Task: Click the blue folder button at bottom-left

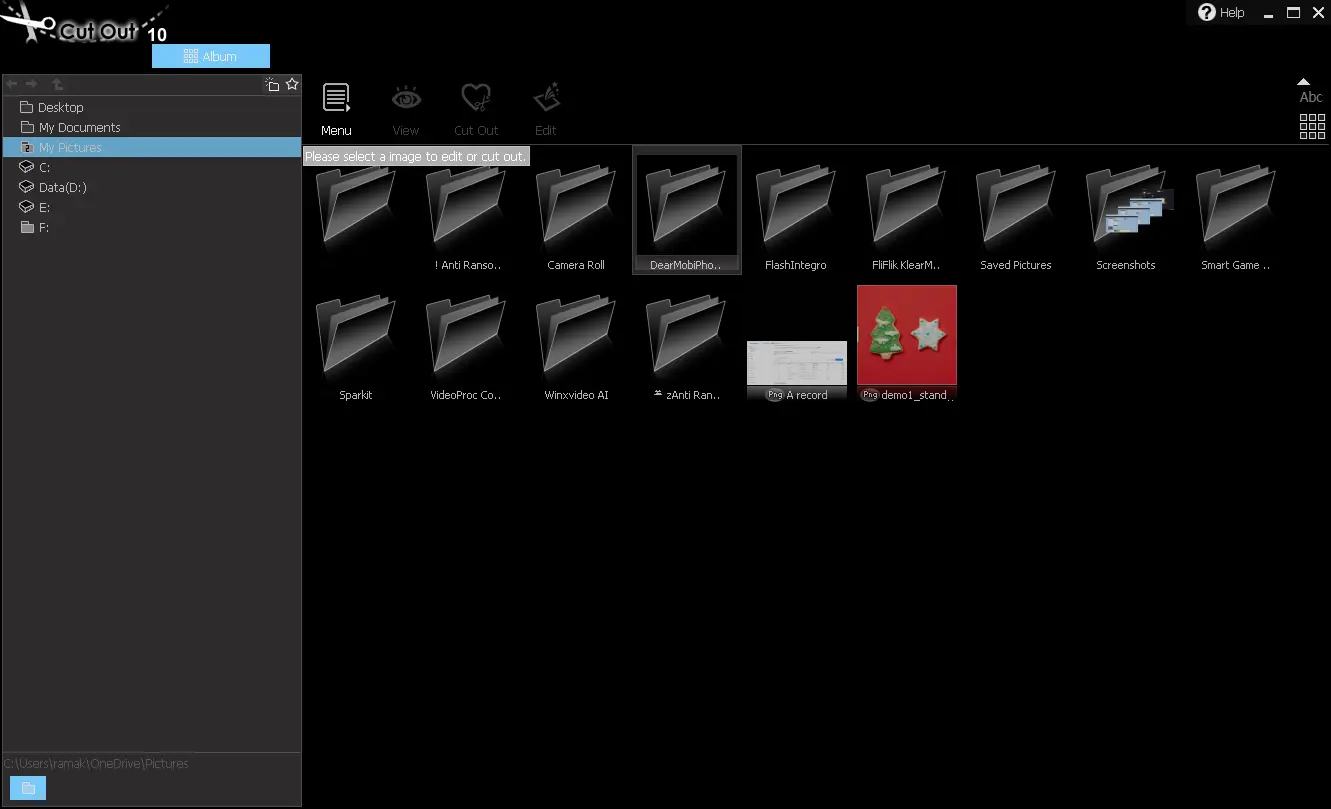Action: 28,788
